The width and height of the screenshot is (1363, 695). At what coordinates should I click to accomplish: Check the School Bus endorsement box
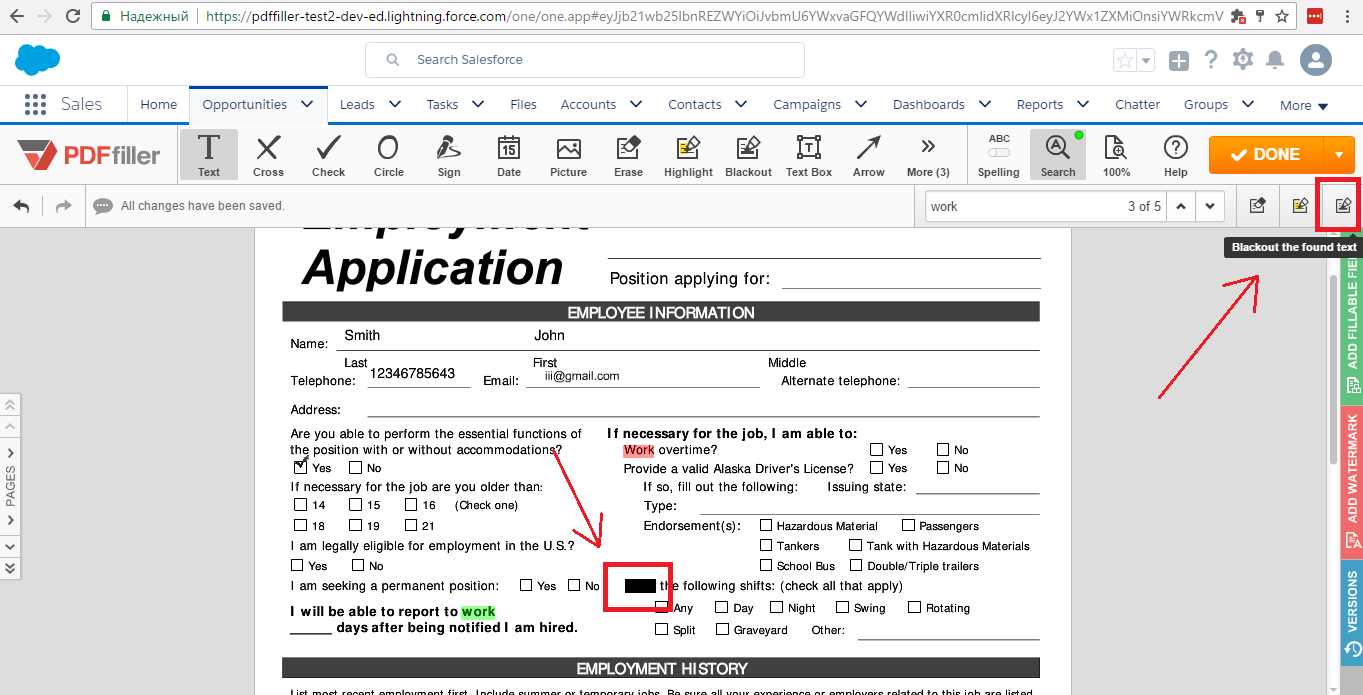(766, 565)
